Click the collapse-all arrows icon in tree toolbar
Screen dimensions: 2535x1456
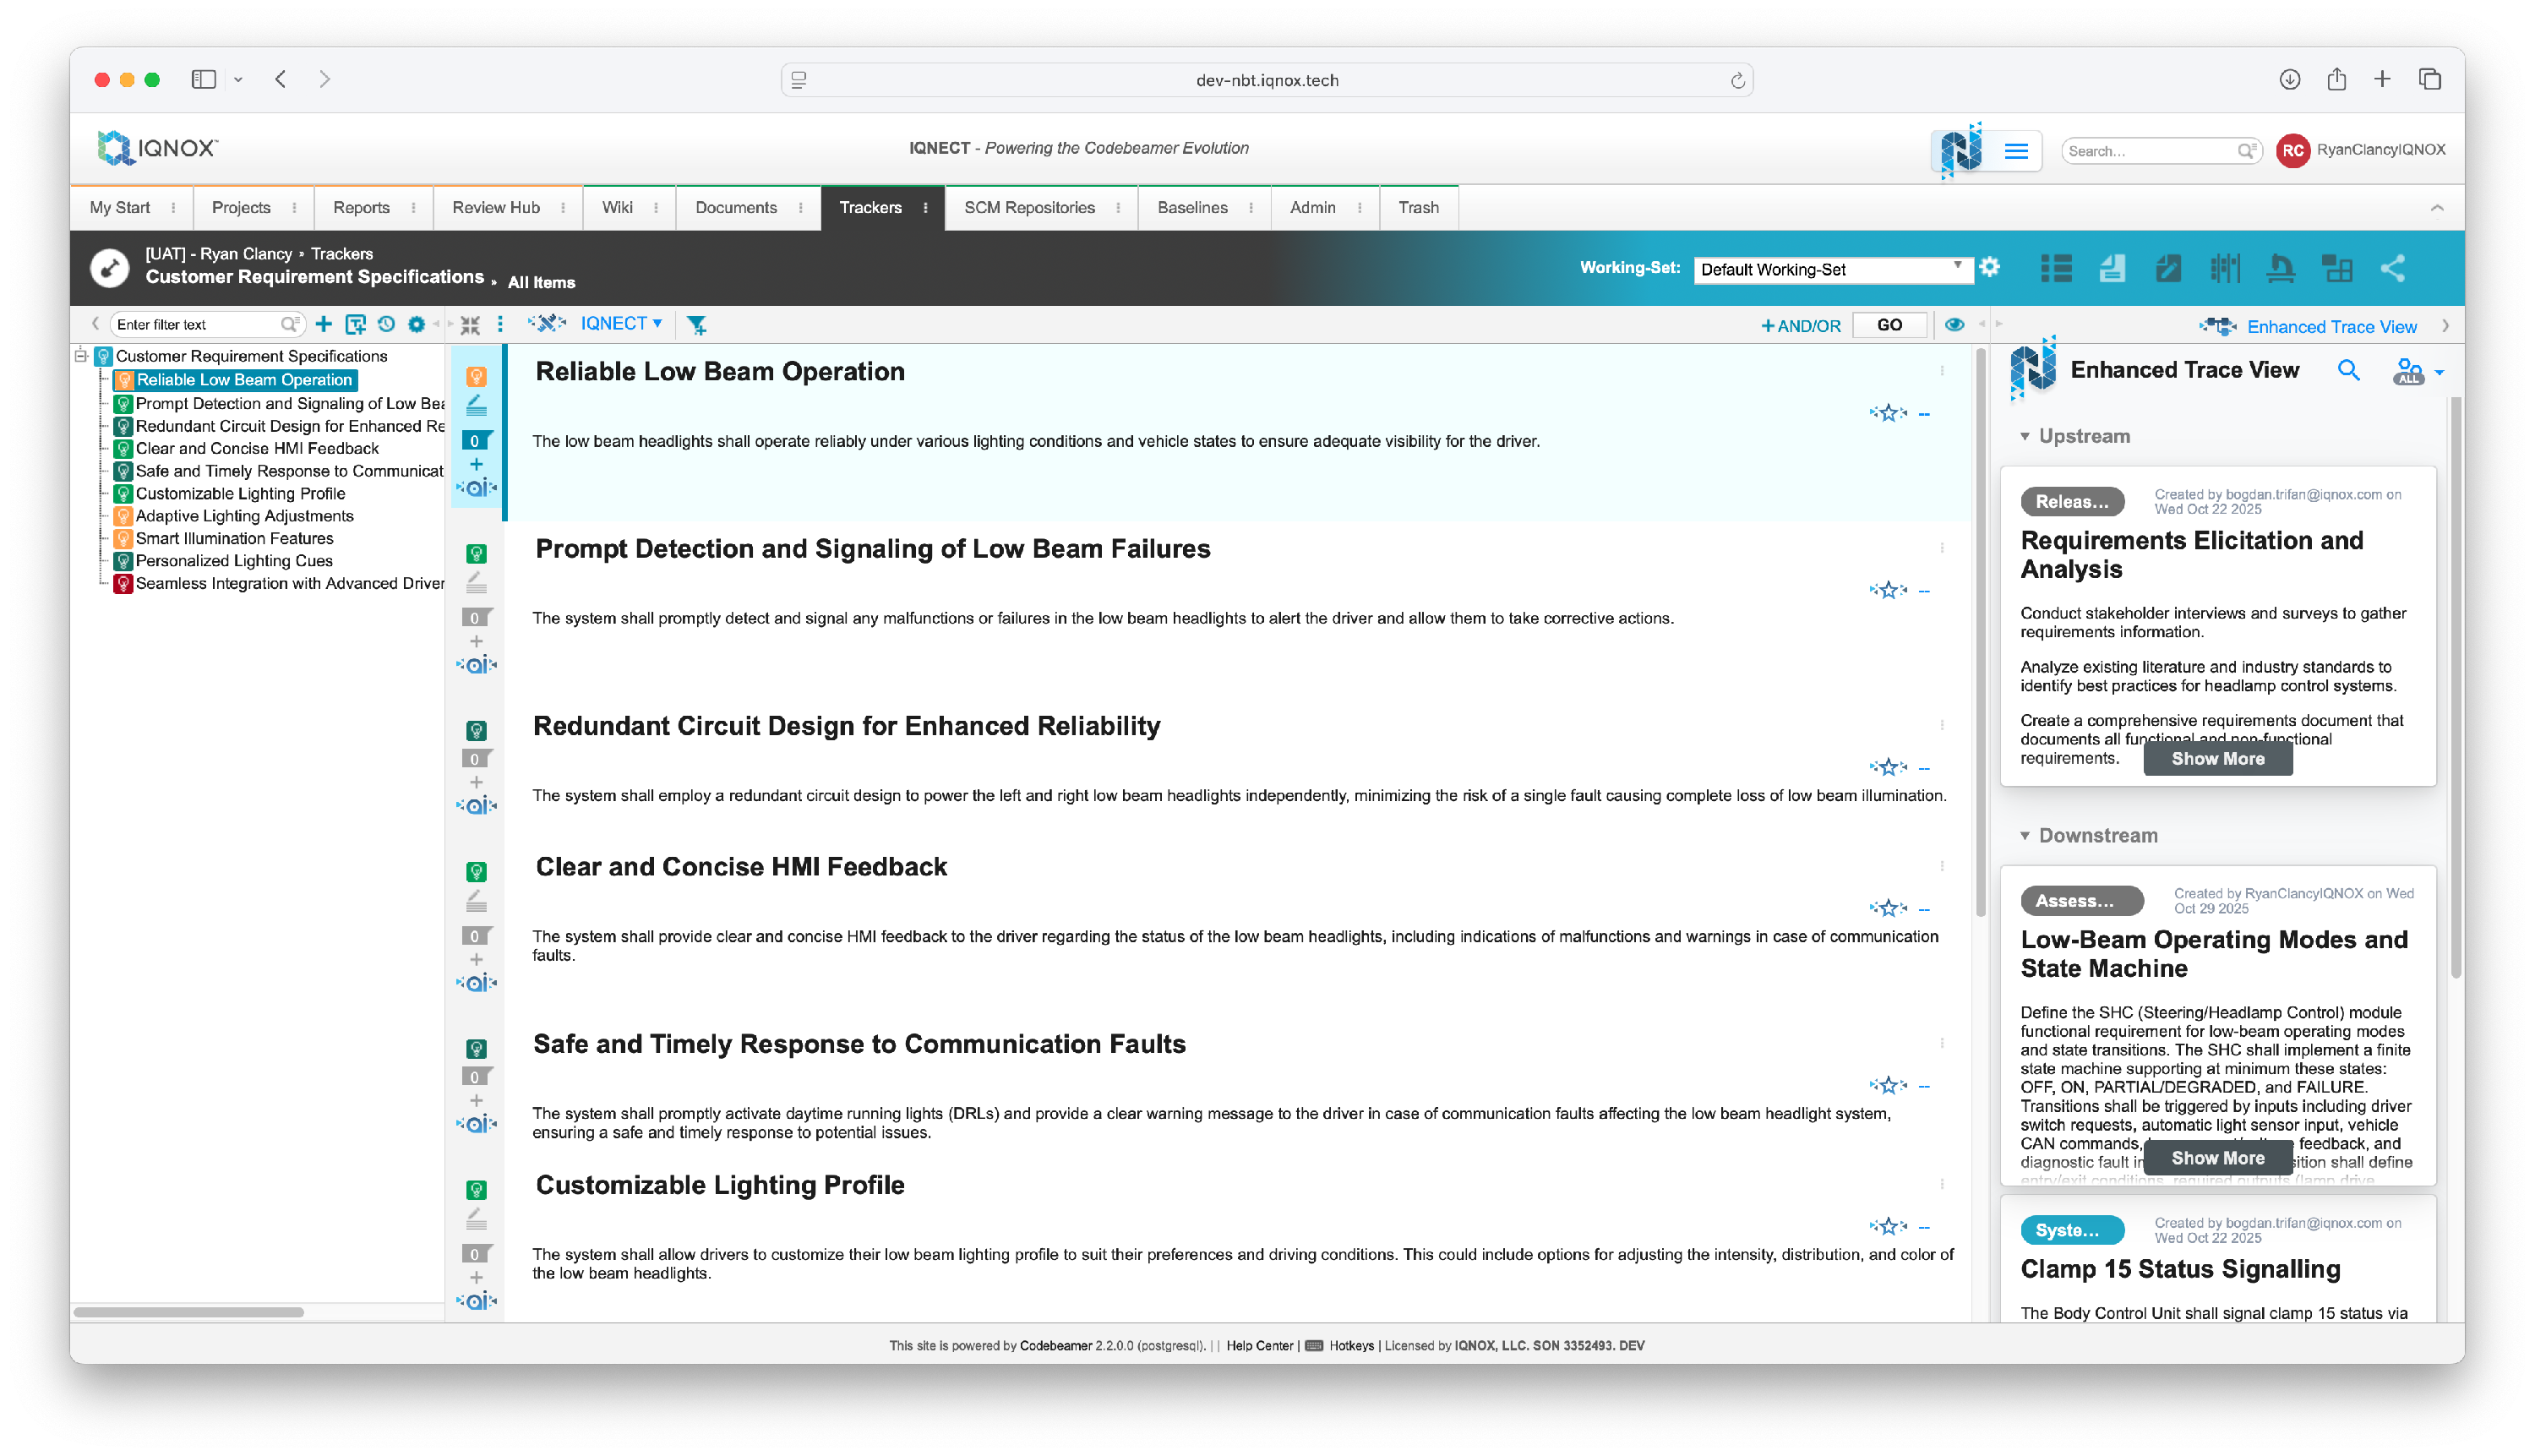470,324
